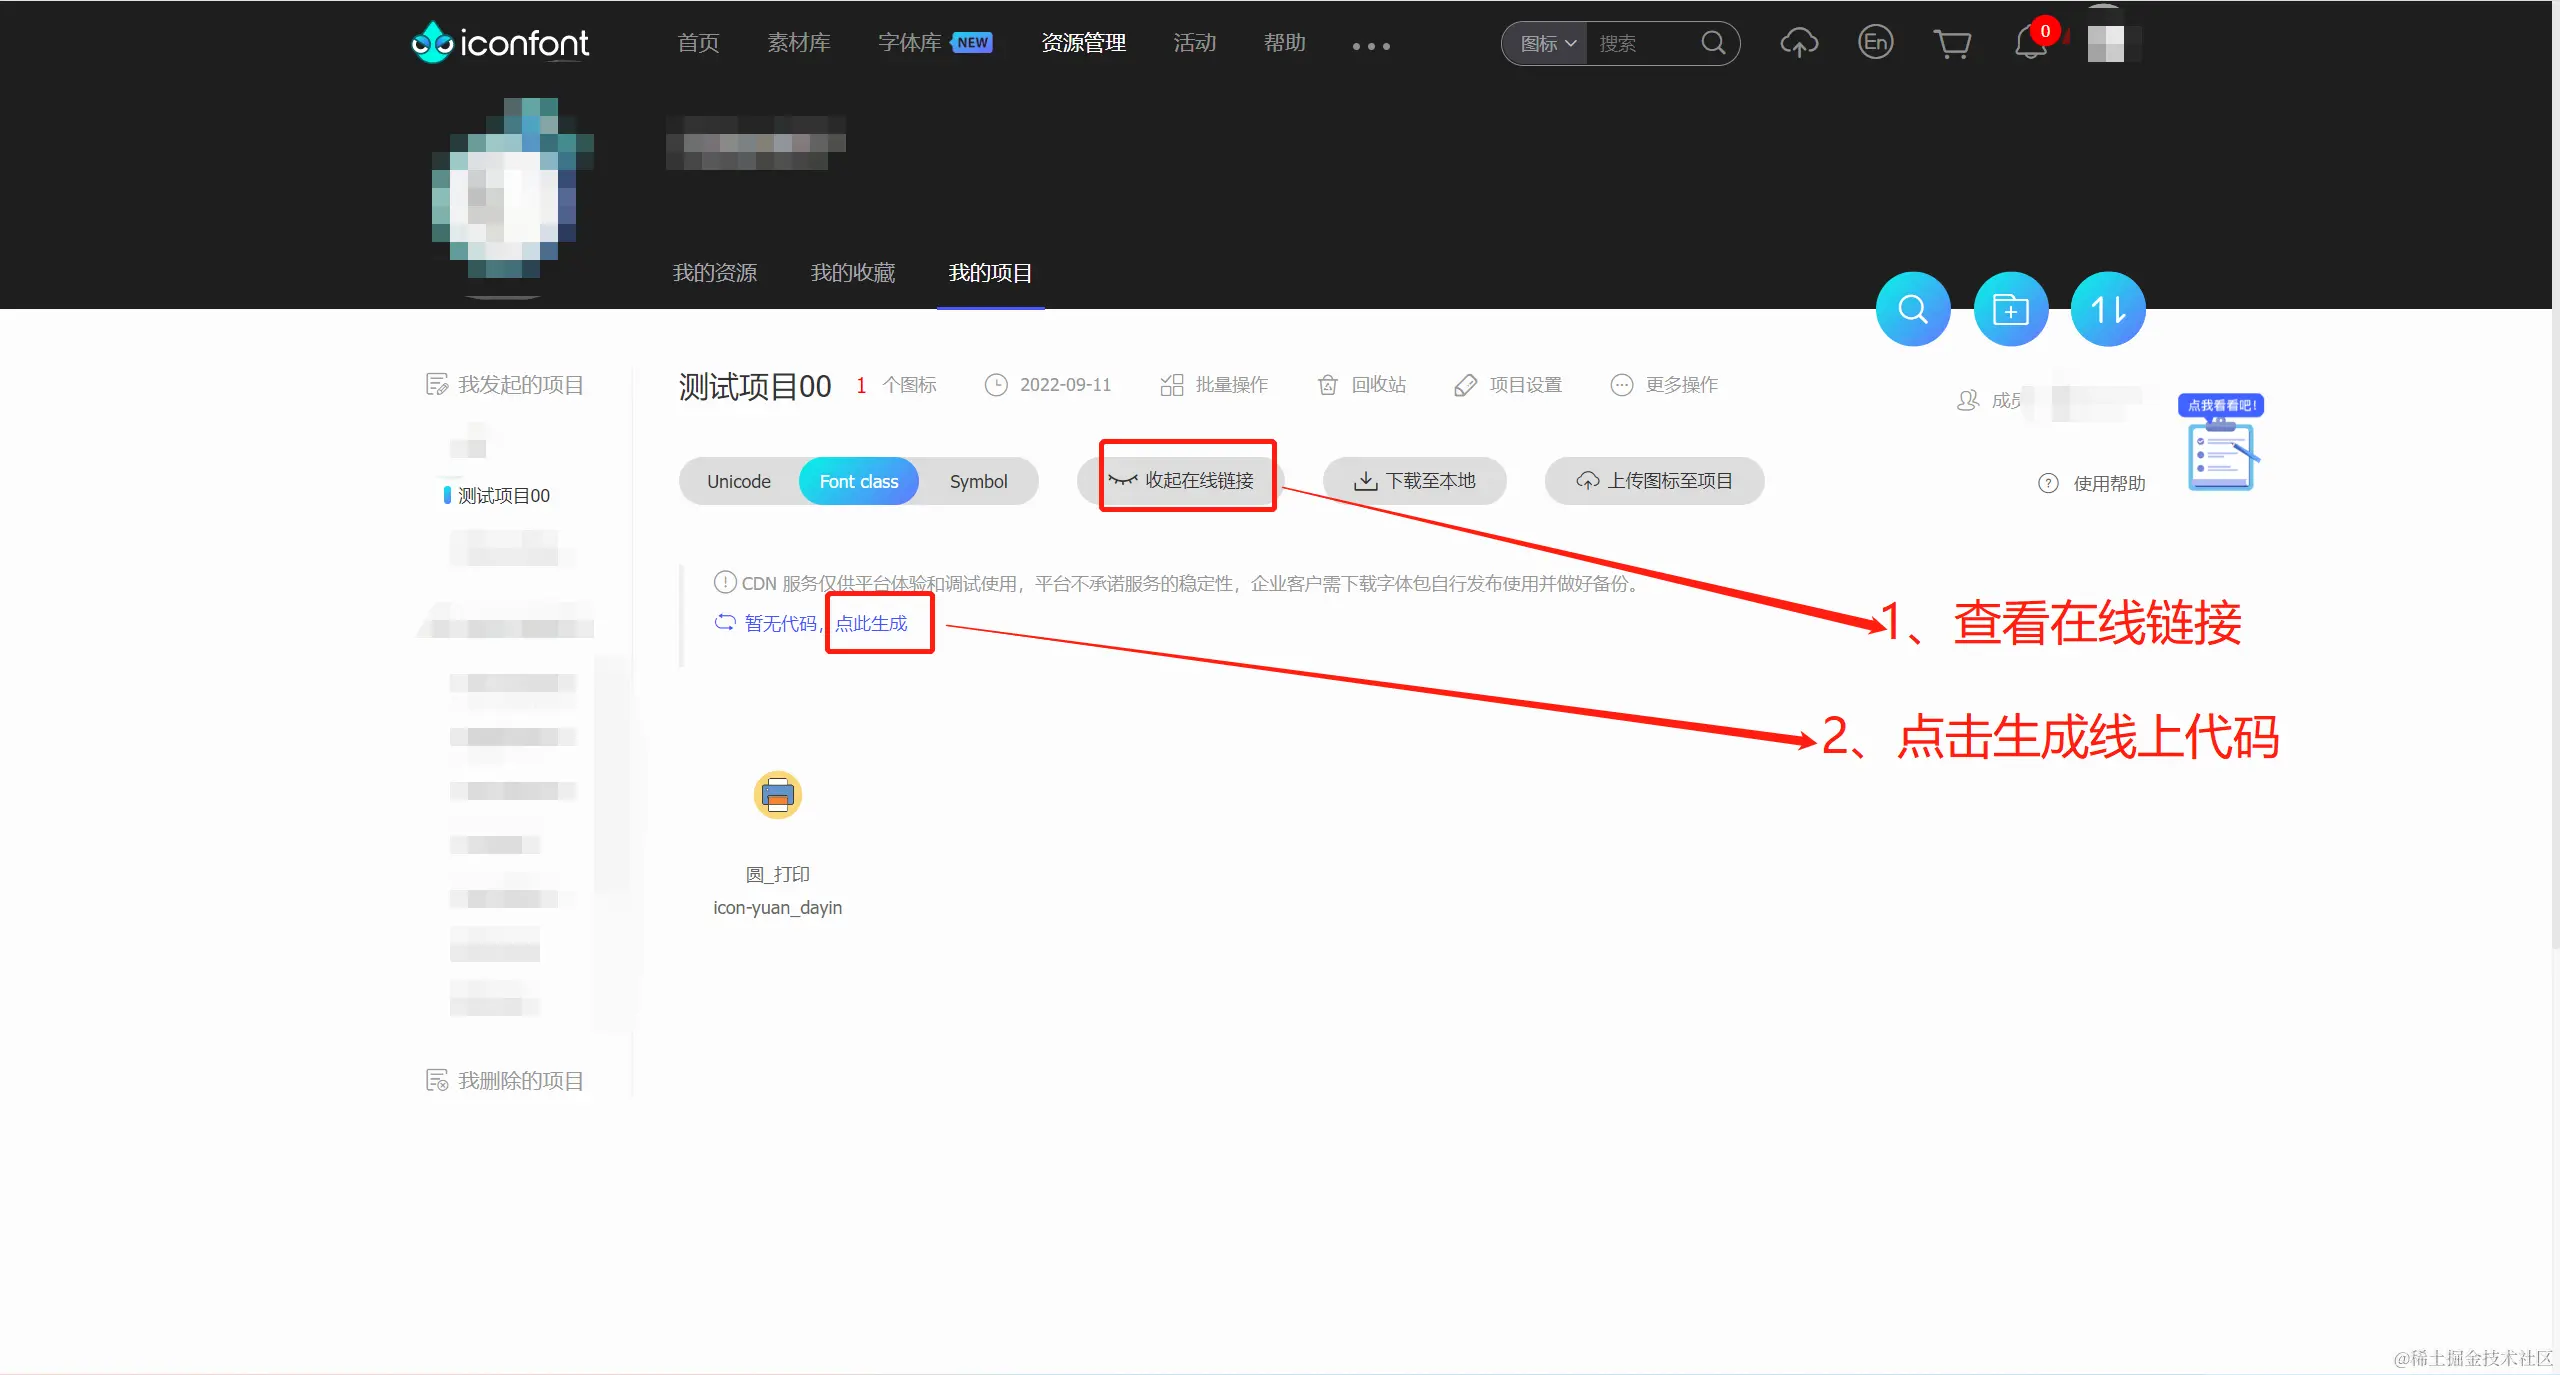
Task: Click 点此生成 link
Action: 871,623
